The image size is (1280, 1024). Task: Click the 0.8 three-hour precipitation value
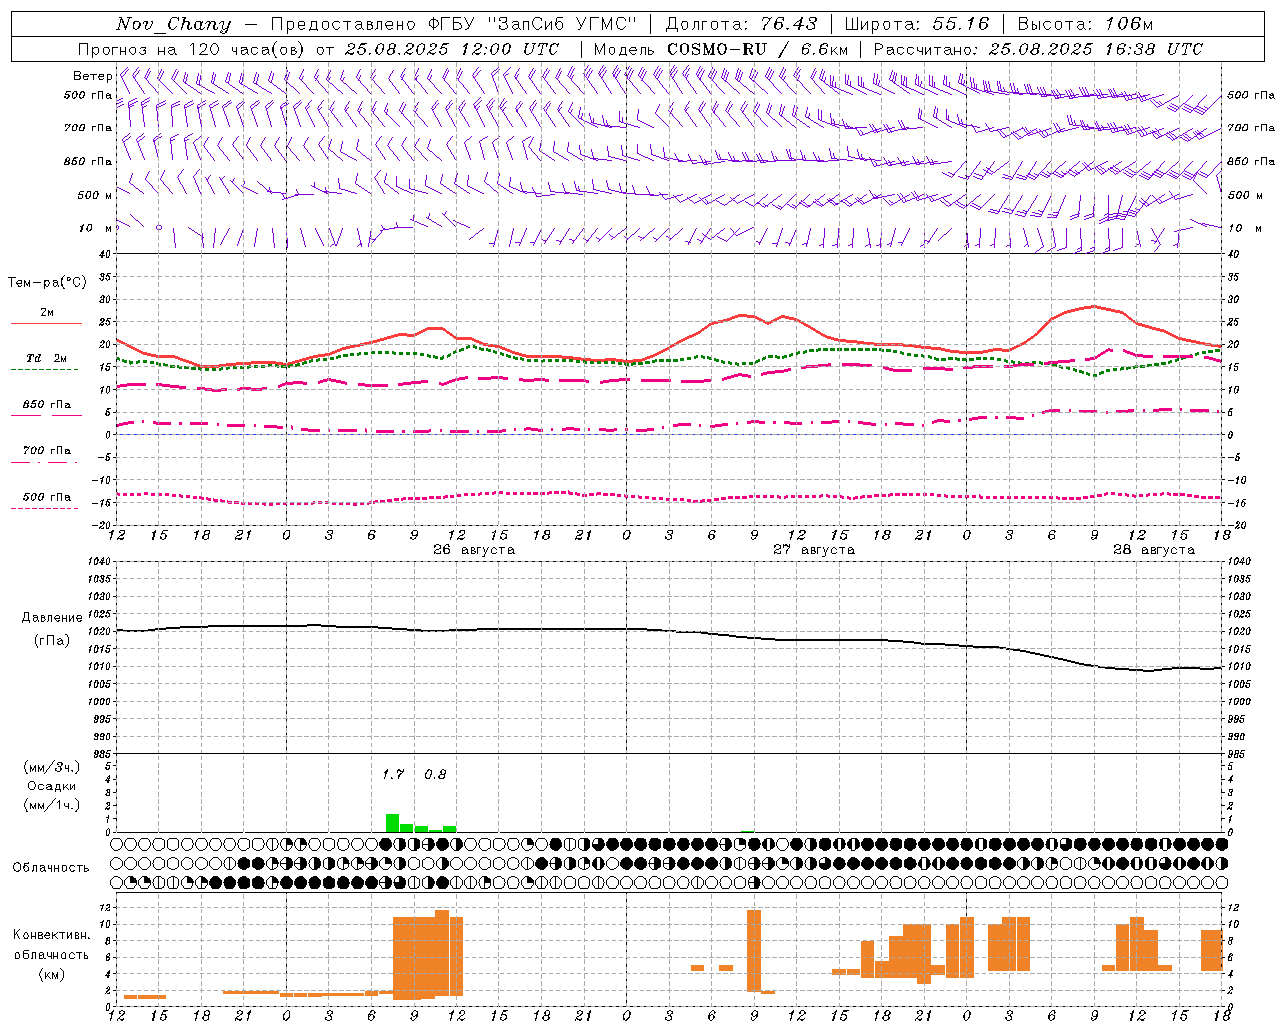pos(435,774)
